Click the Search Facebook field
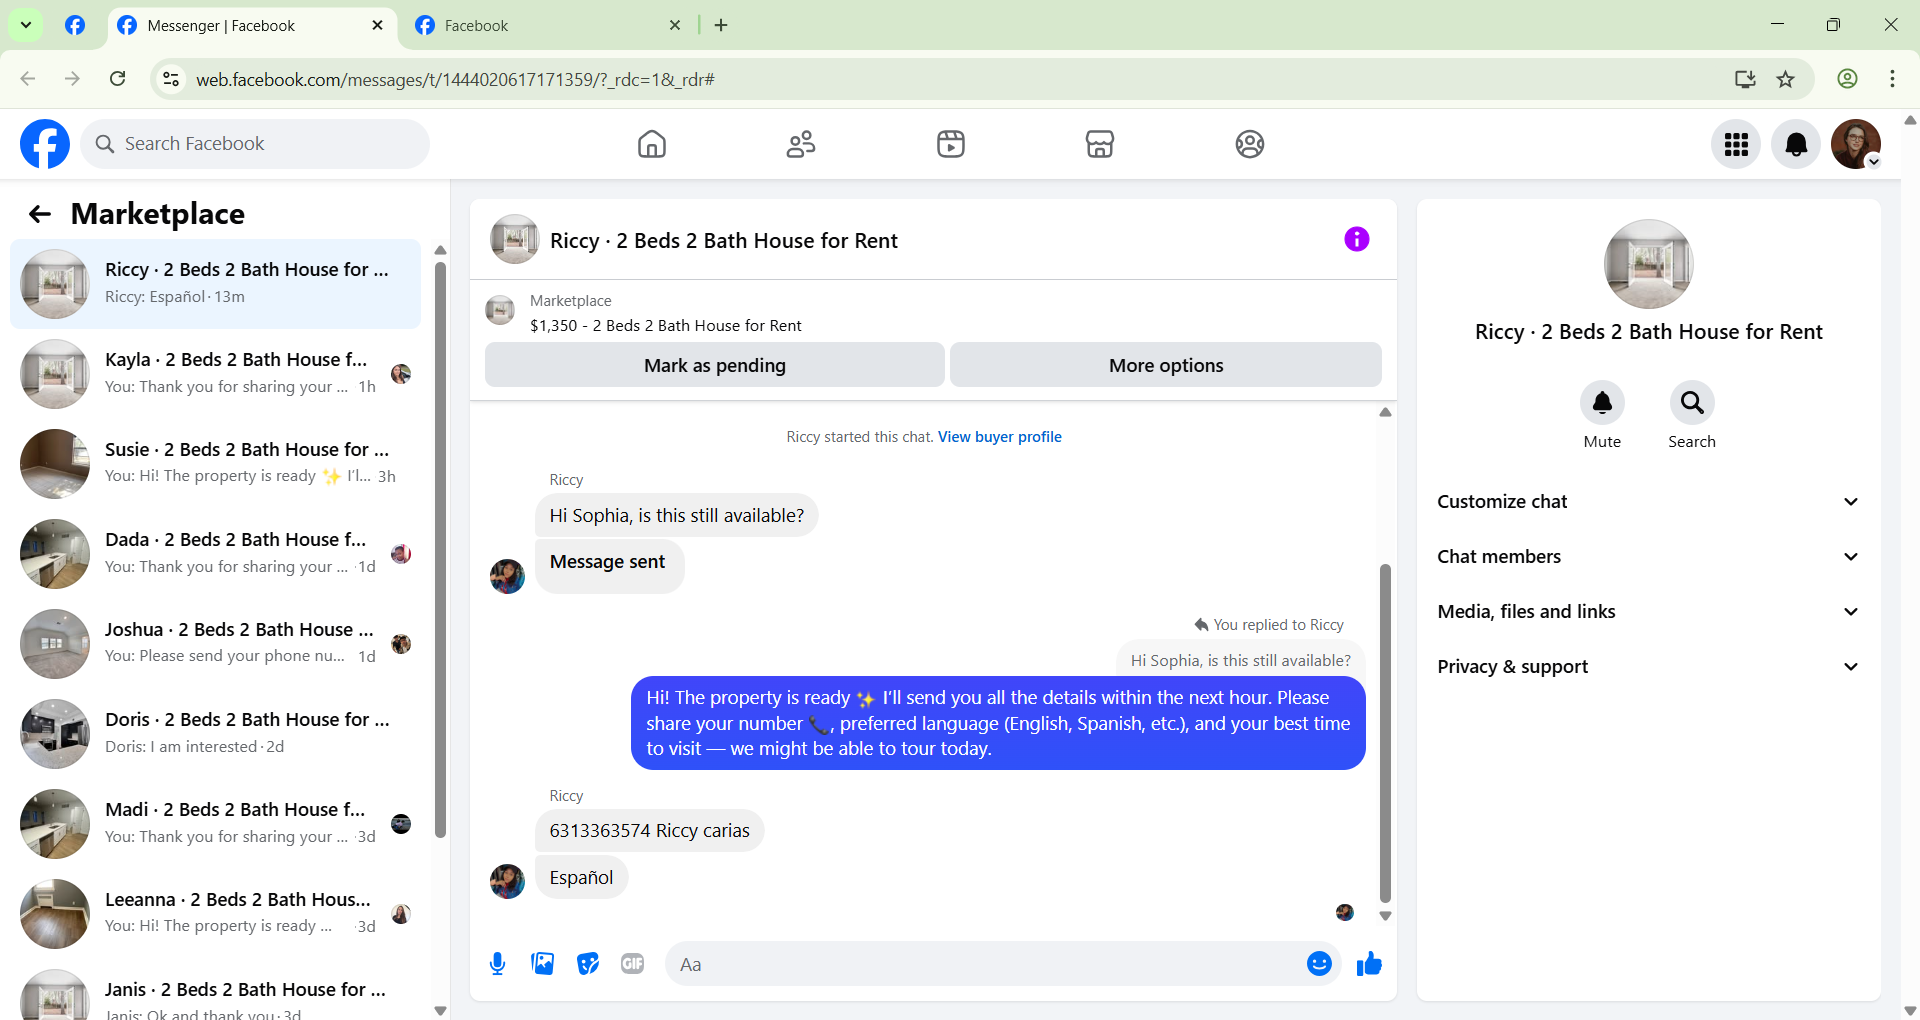Viewport: 1920px width, 1020px height. (x=255, y=144)
